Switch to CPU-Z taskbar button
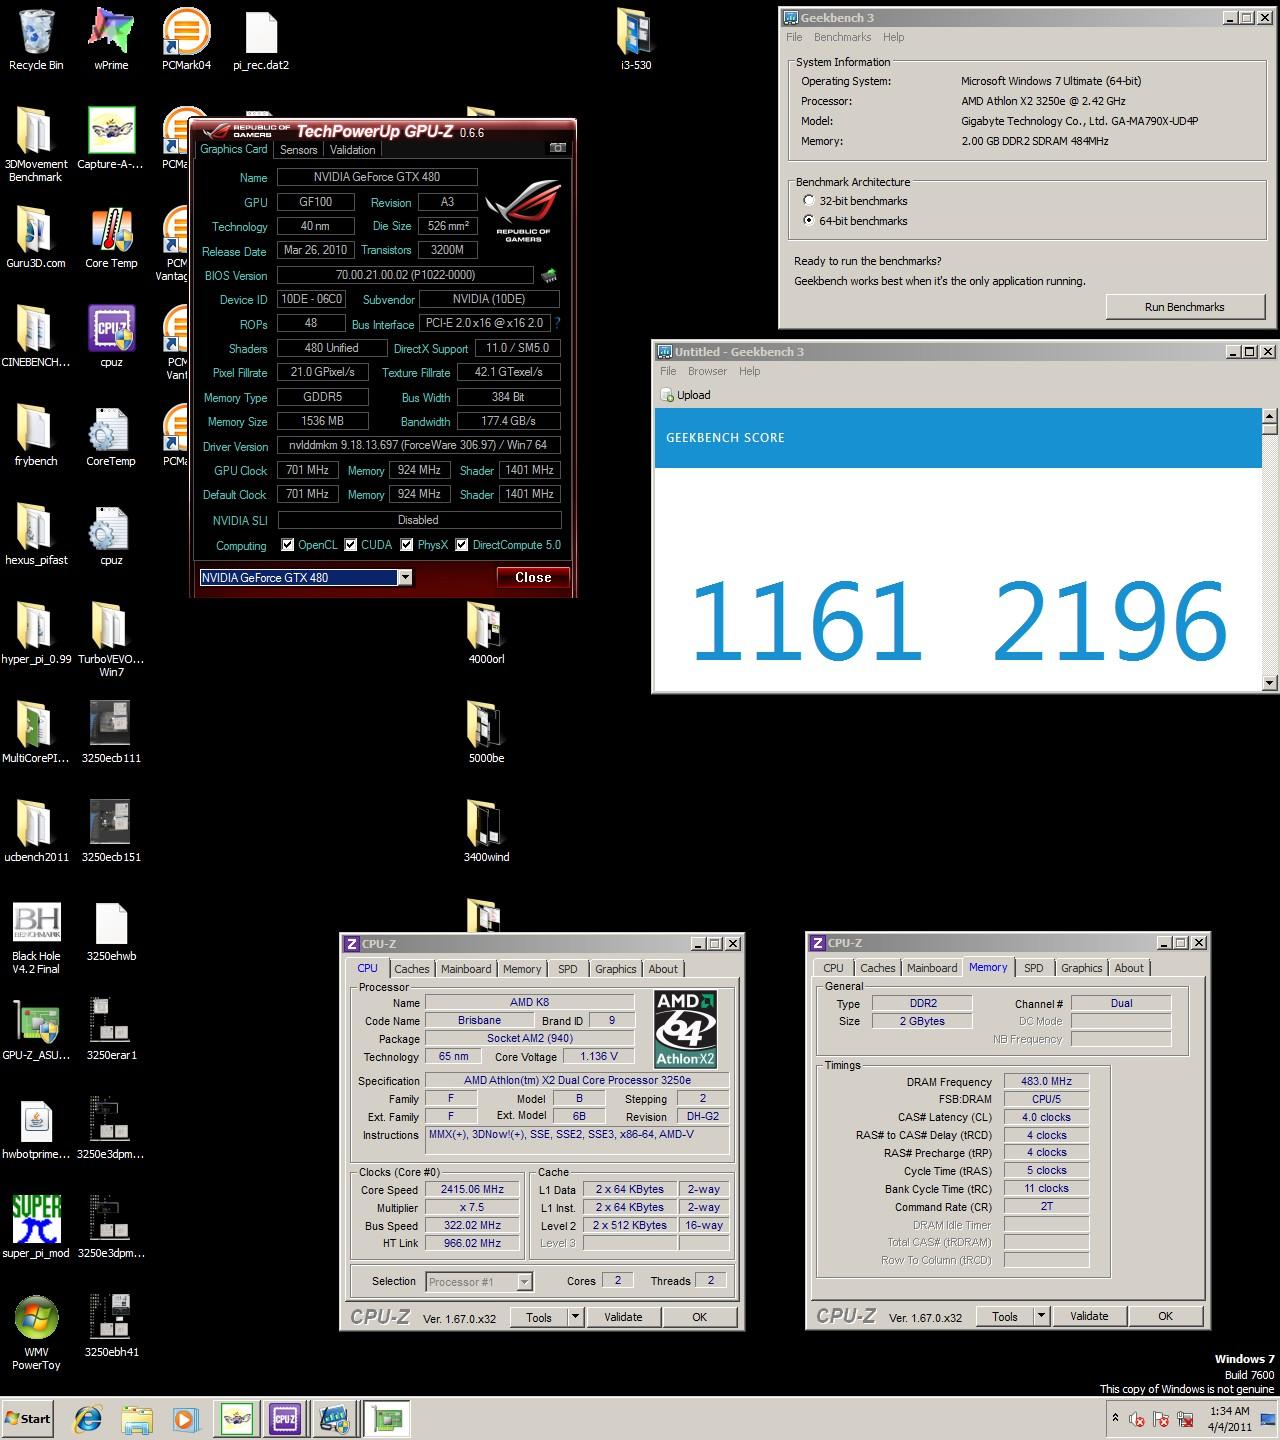 [x=284, y=1418]
